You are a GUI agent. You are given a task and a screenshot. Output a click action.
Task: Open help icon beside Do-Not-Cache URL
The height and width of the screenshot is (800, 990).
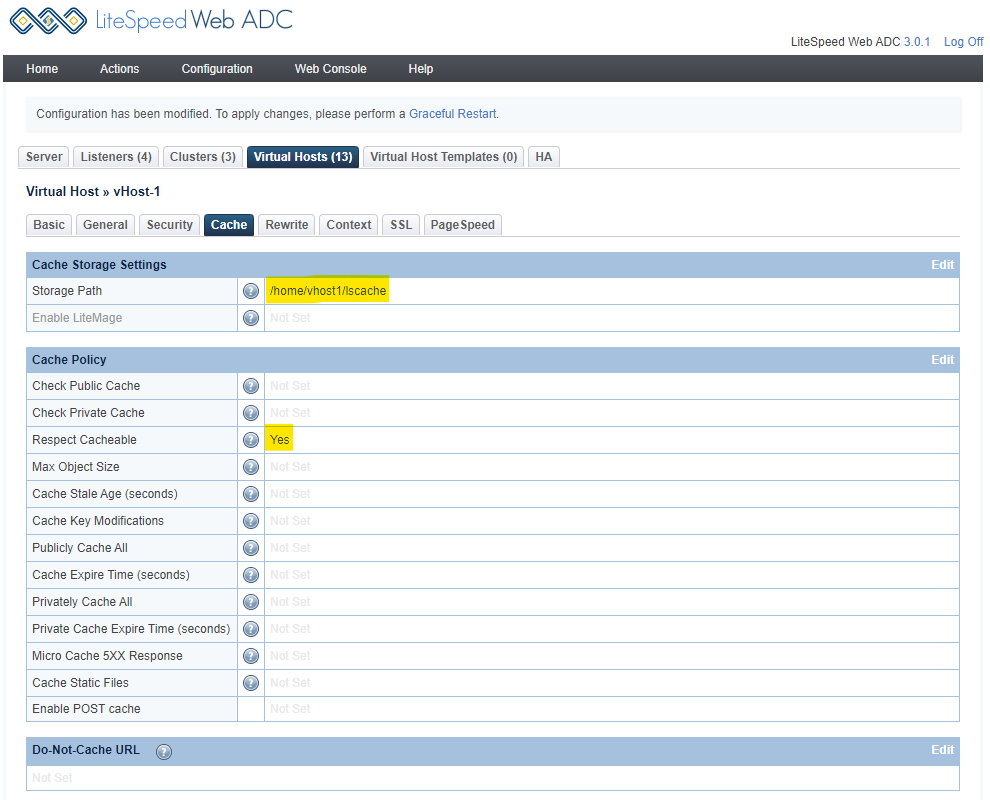tap(164, 751)
